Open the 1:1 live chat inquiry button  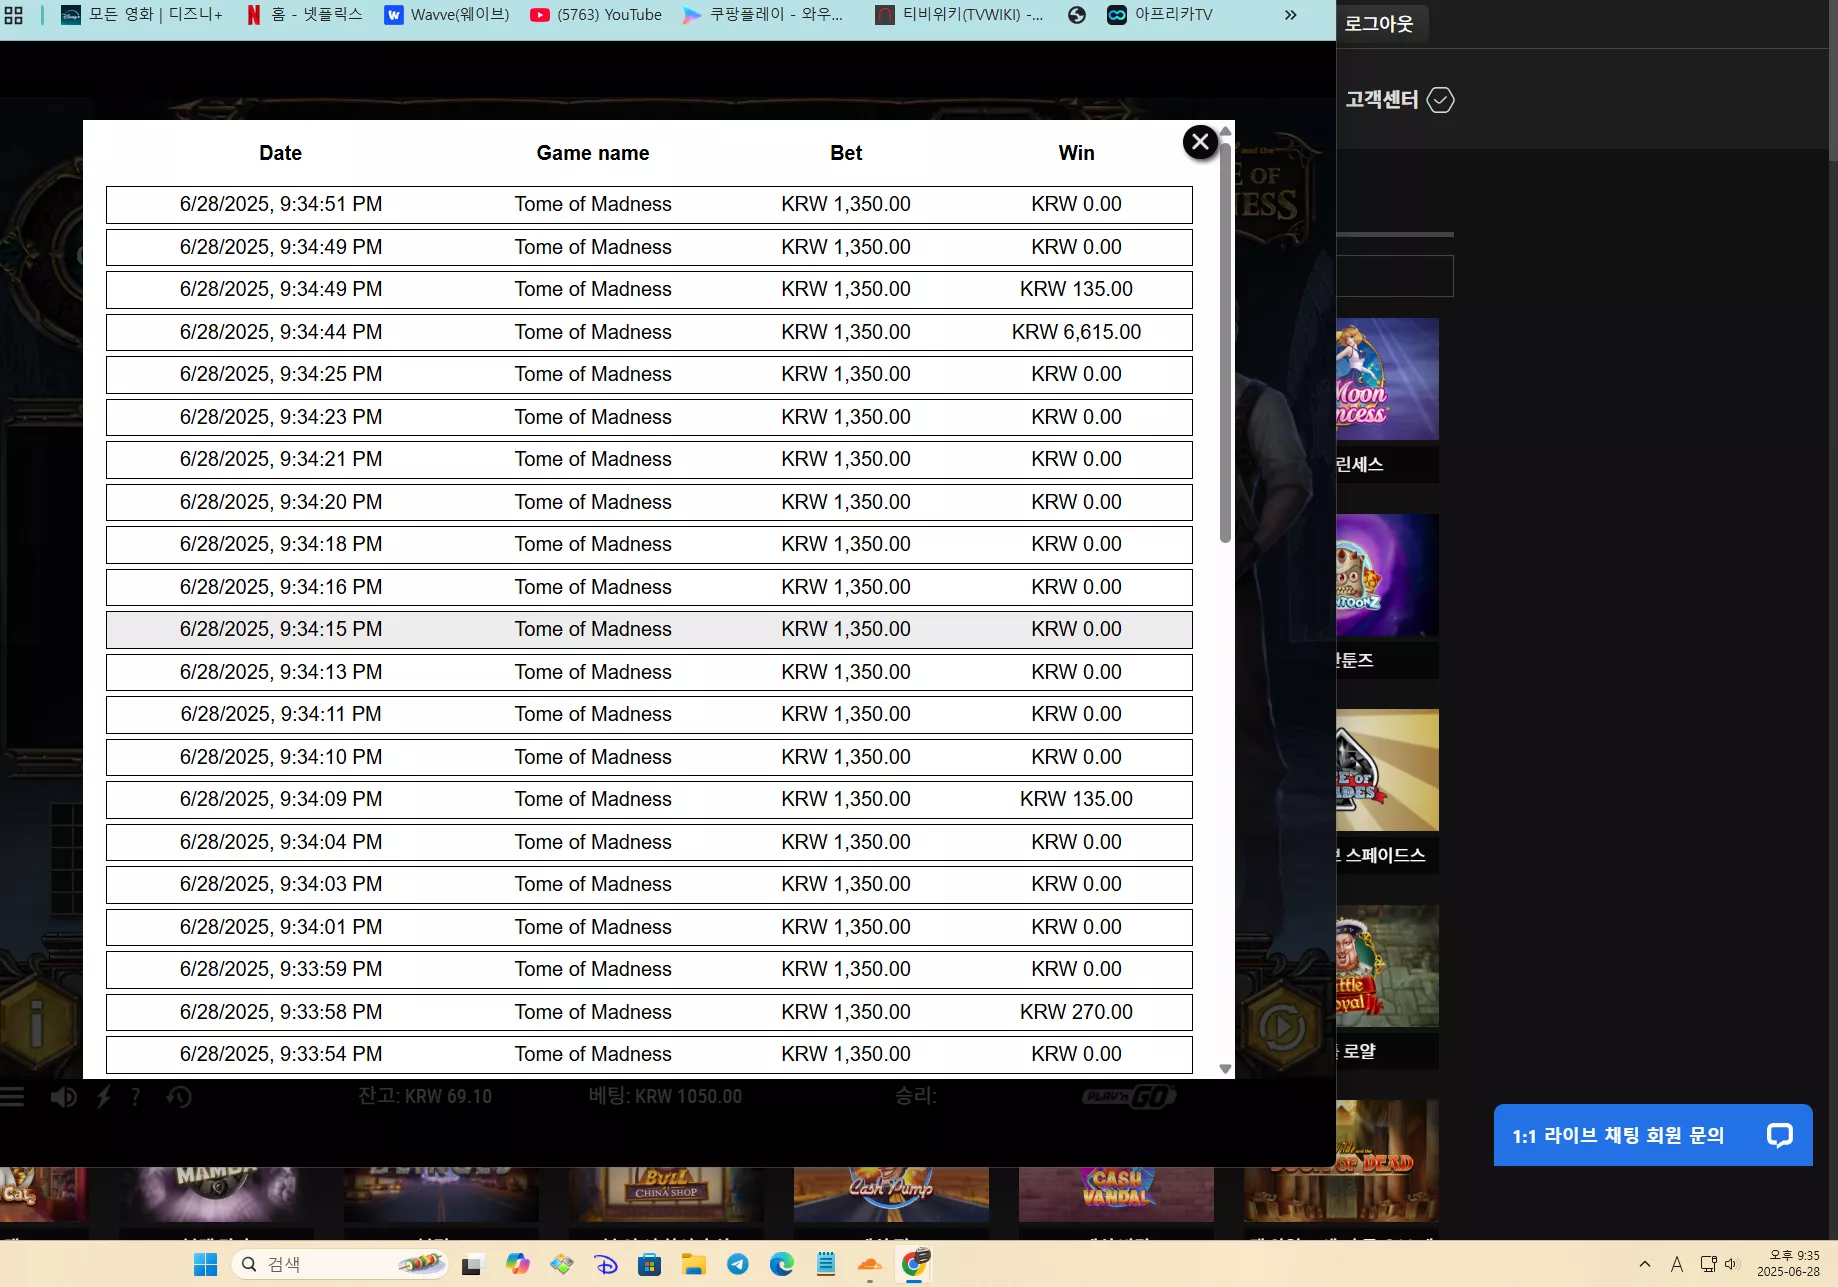click(x=1653, y=1135)
